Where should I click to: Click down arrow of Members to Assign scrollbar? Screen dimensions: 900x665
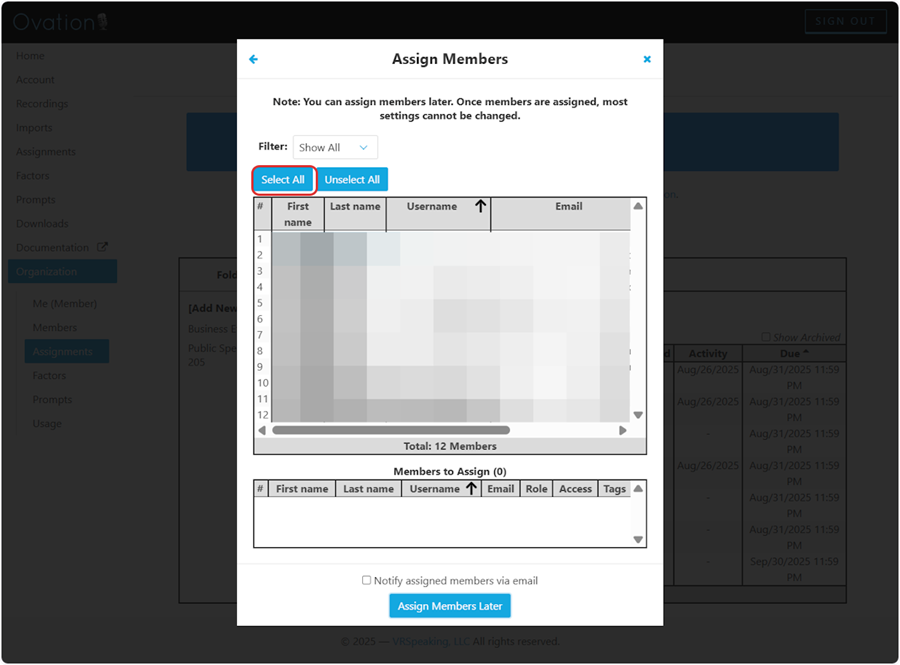click(638, 539)
